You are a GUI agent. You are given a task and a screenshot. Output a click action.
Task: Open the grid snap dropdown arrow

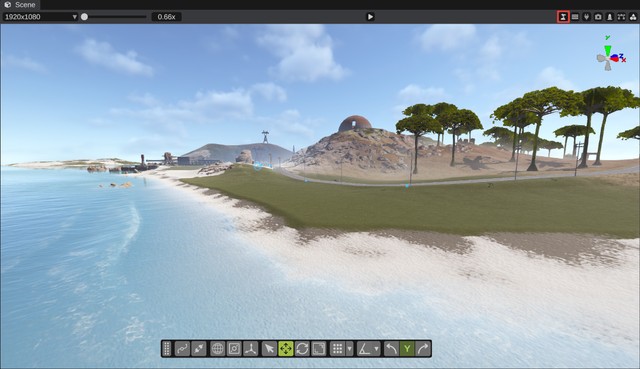[x=349, y=349]
